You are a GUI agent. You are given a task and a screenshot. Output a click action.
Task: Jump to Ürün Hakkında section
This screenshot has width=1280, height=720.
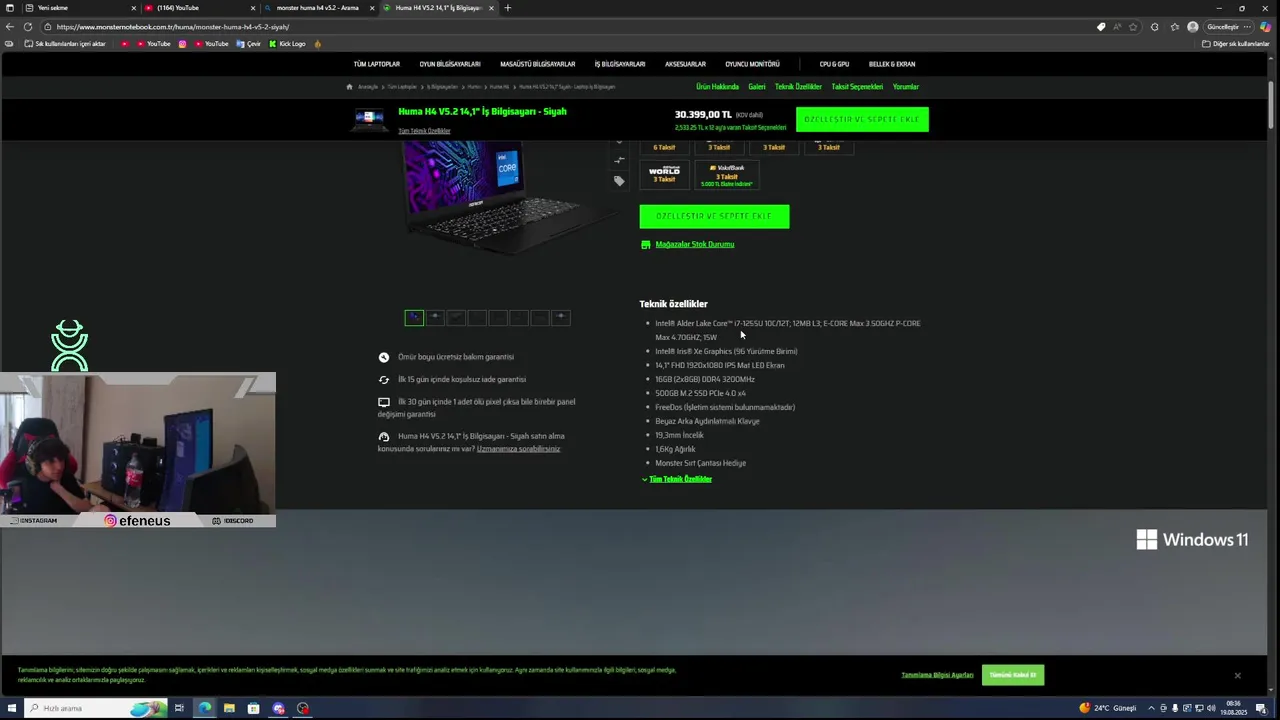pyautogui.click(x=717, y=87)
